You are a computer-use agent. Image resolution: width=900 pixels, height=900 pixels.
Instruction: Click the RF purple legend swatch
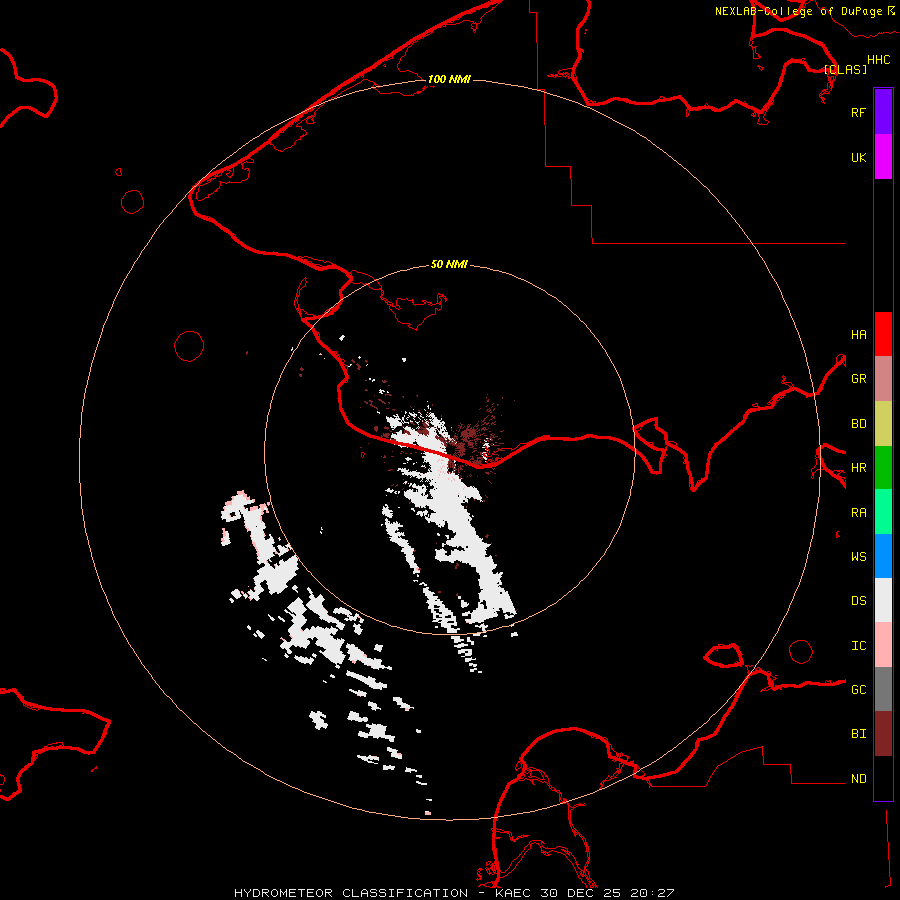tap(883, 112)
